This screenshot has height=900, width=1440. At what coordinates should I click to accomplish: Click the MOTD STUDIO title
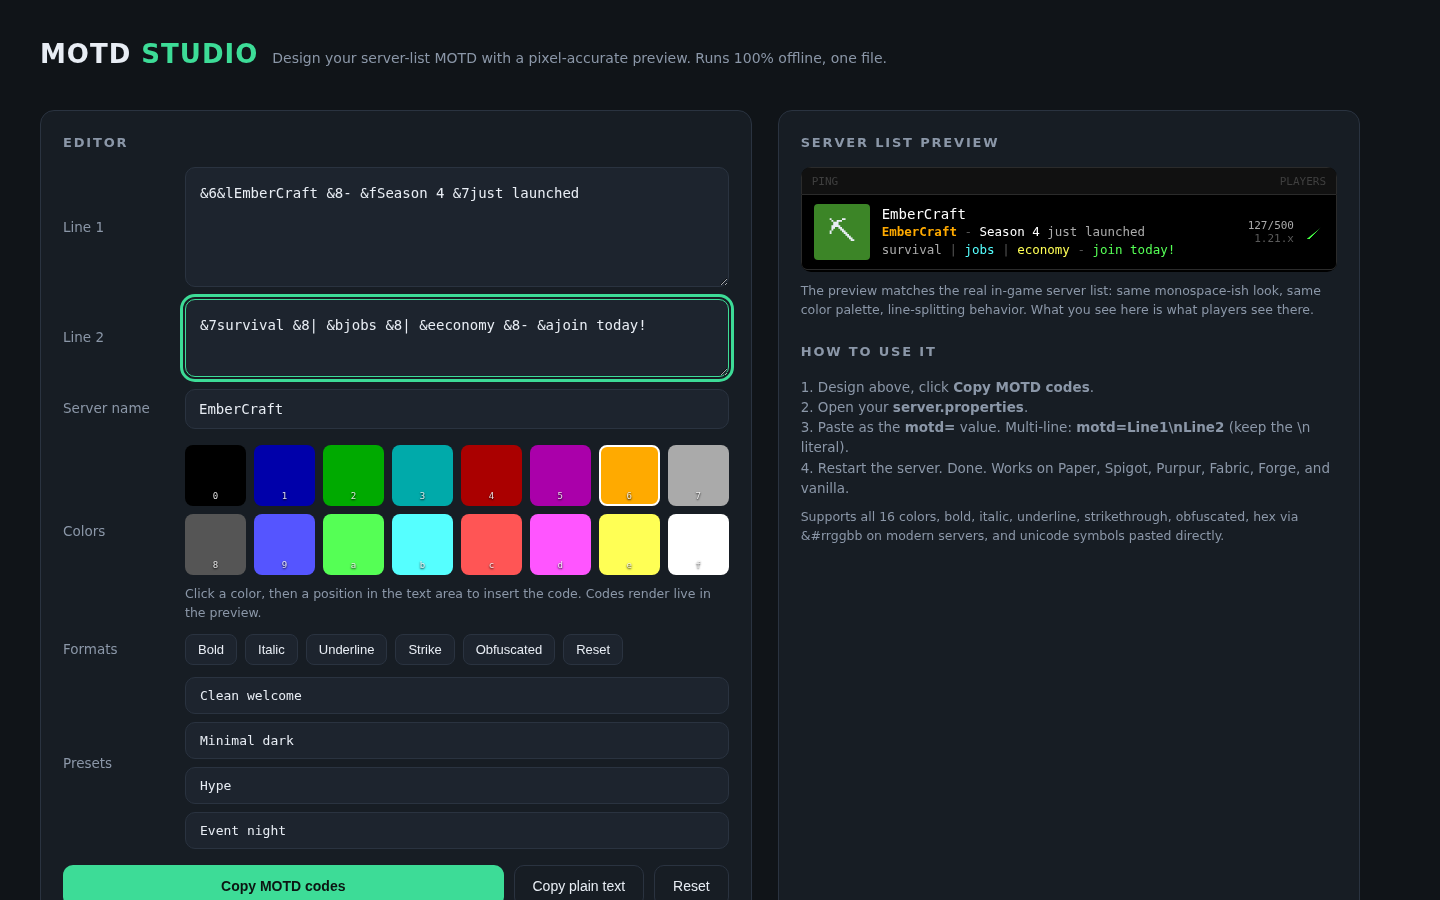[x=149, y=53]
